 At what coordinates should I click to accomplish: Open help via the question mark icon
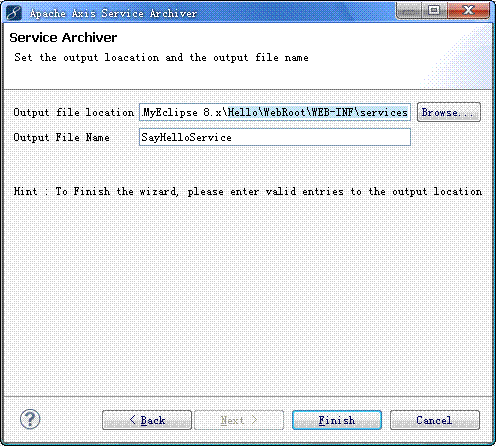30,419
